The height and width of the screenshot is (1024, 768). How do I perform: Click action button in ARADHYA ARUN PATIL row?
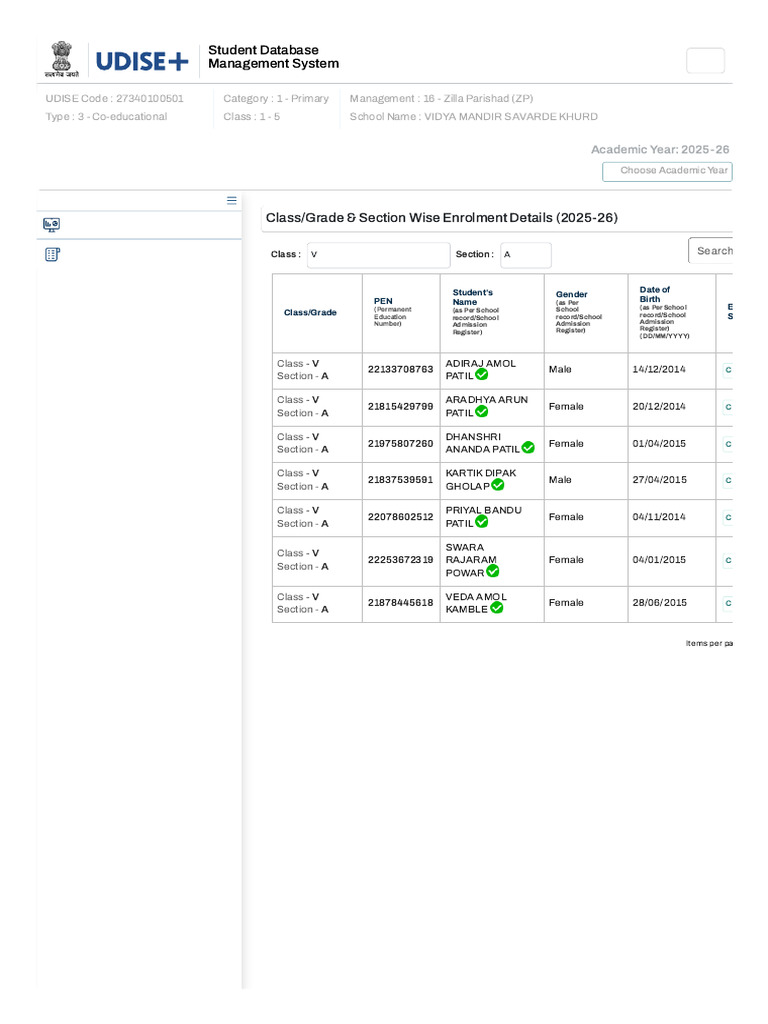coord(728,408)
